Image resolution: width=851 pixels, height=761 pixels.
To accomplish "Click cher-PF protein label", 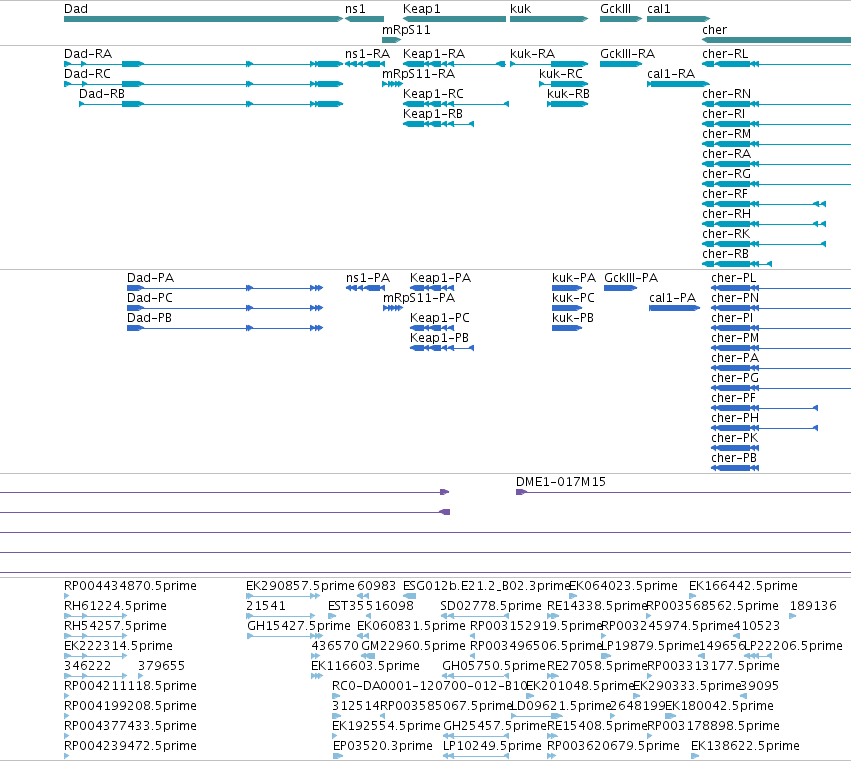I will (x=734, y=398).
